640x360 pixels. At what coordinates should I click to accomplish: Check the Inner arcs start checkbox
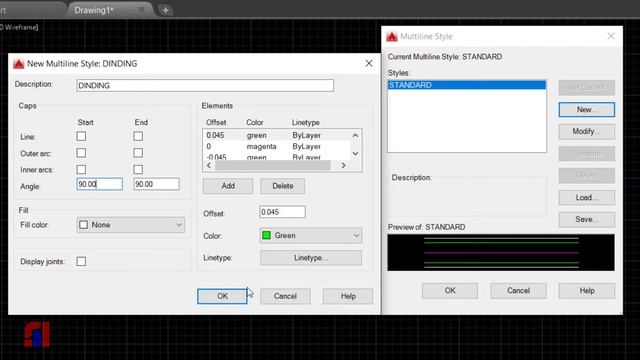coord(81,169)
